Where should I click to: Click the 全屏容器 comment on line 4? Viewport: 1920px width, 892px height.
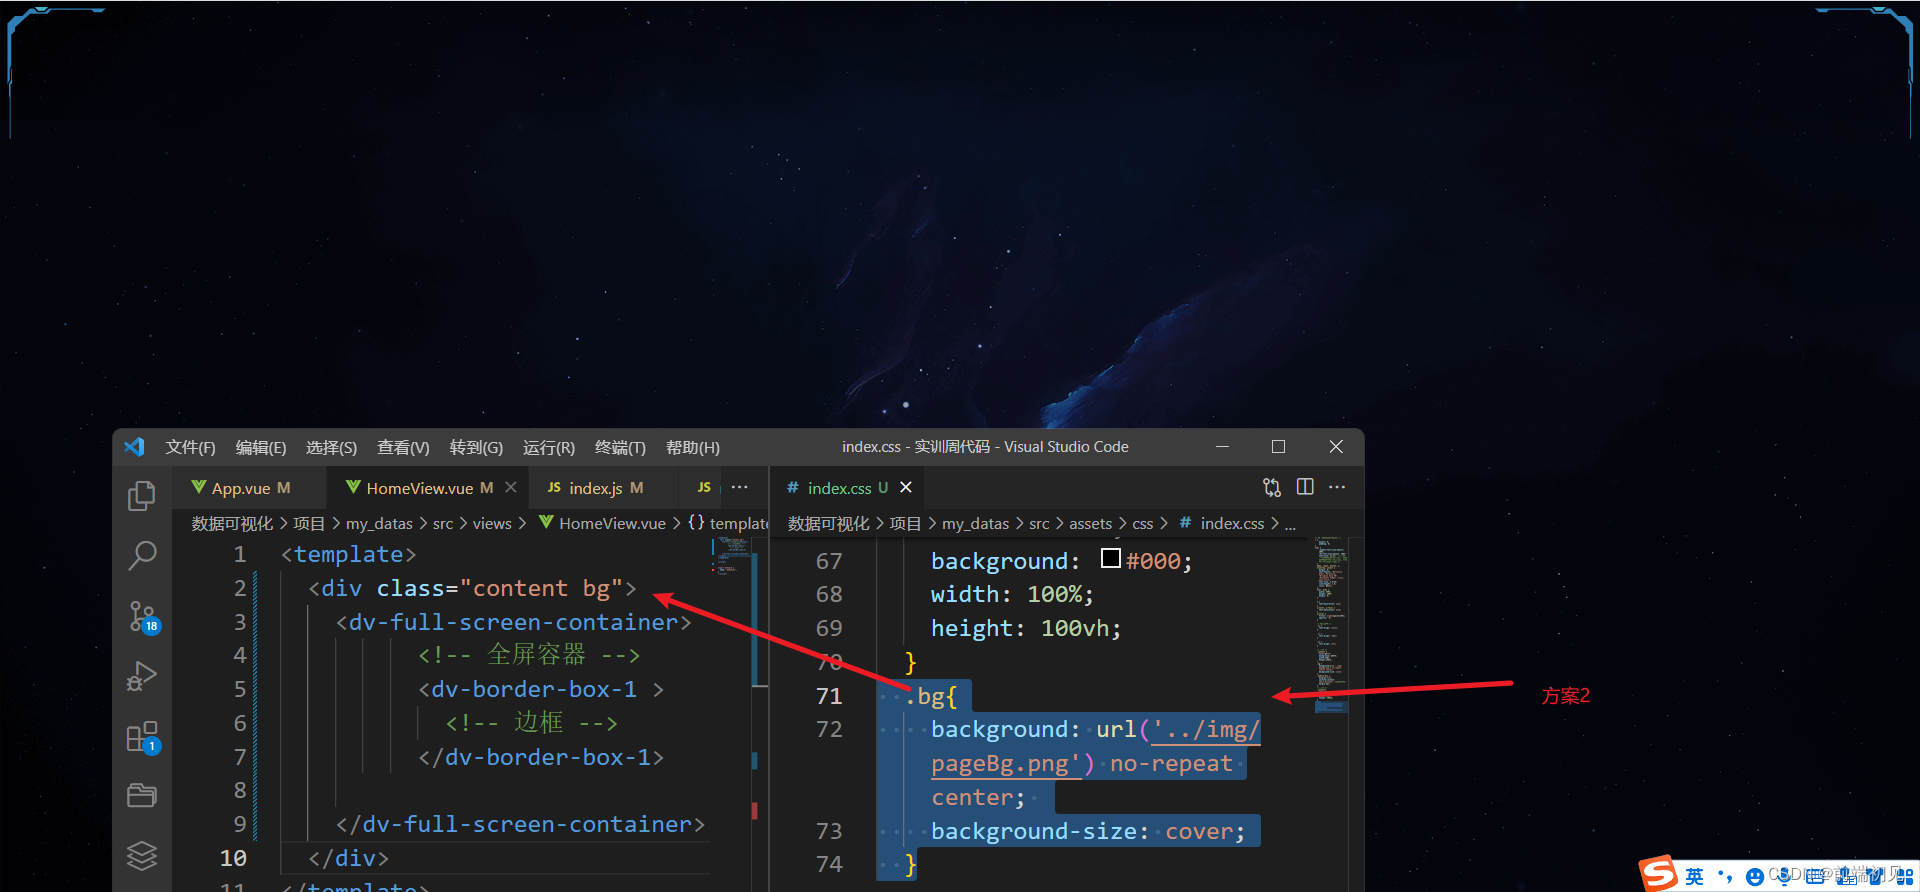pyautogui.click(x=529, y=655)
